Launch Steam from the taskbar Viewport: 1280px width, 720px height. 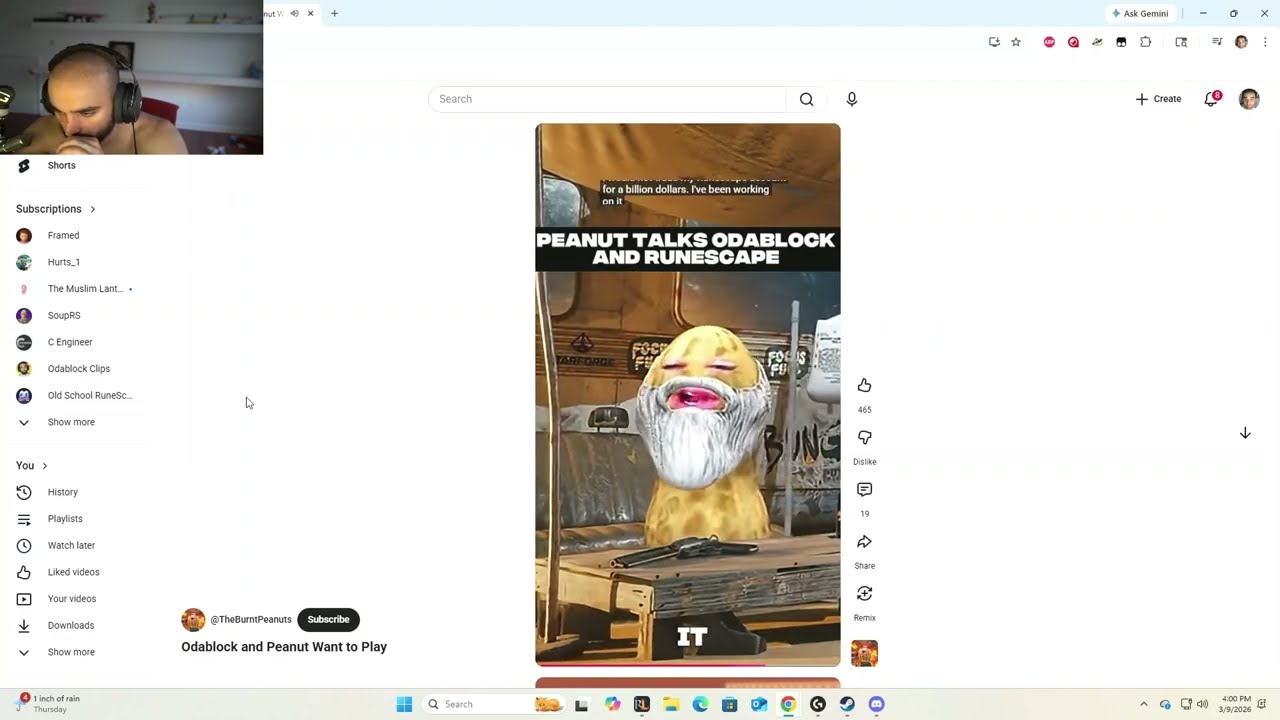click(847, 704)
